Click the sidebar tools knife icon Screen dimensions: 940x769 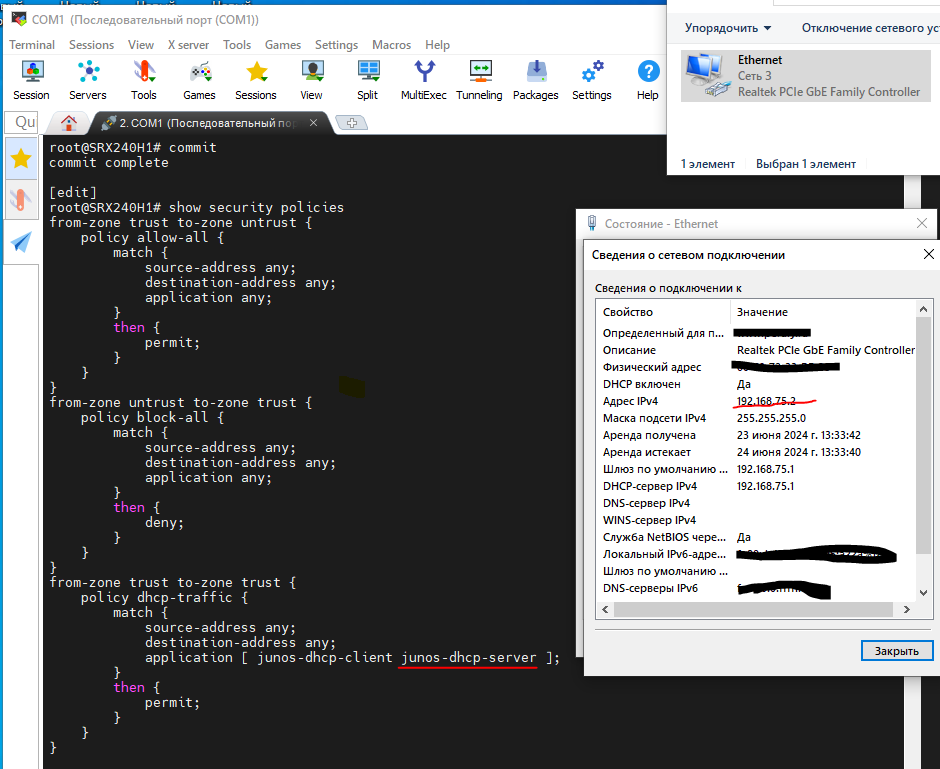tap(21, 200)
